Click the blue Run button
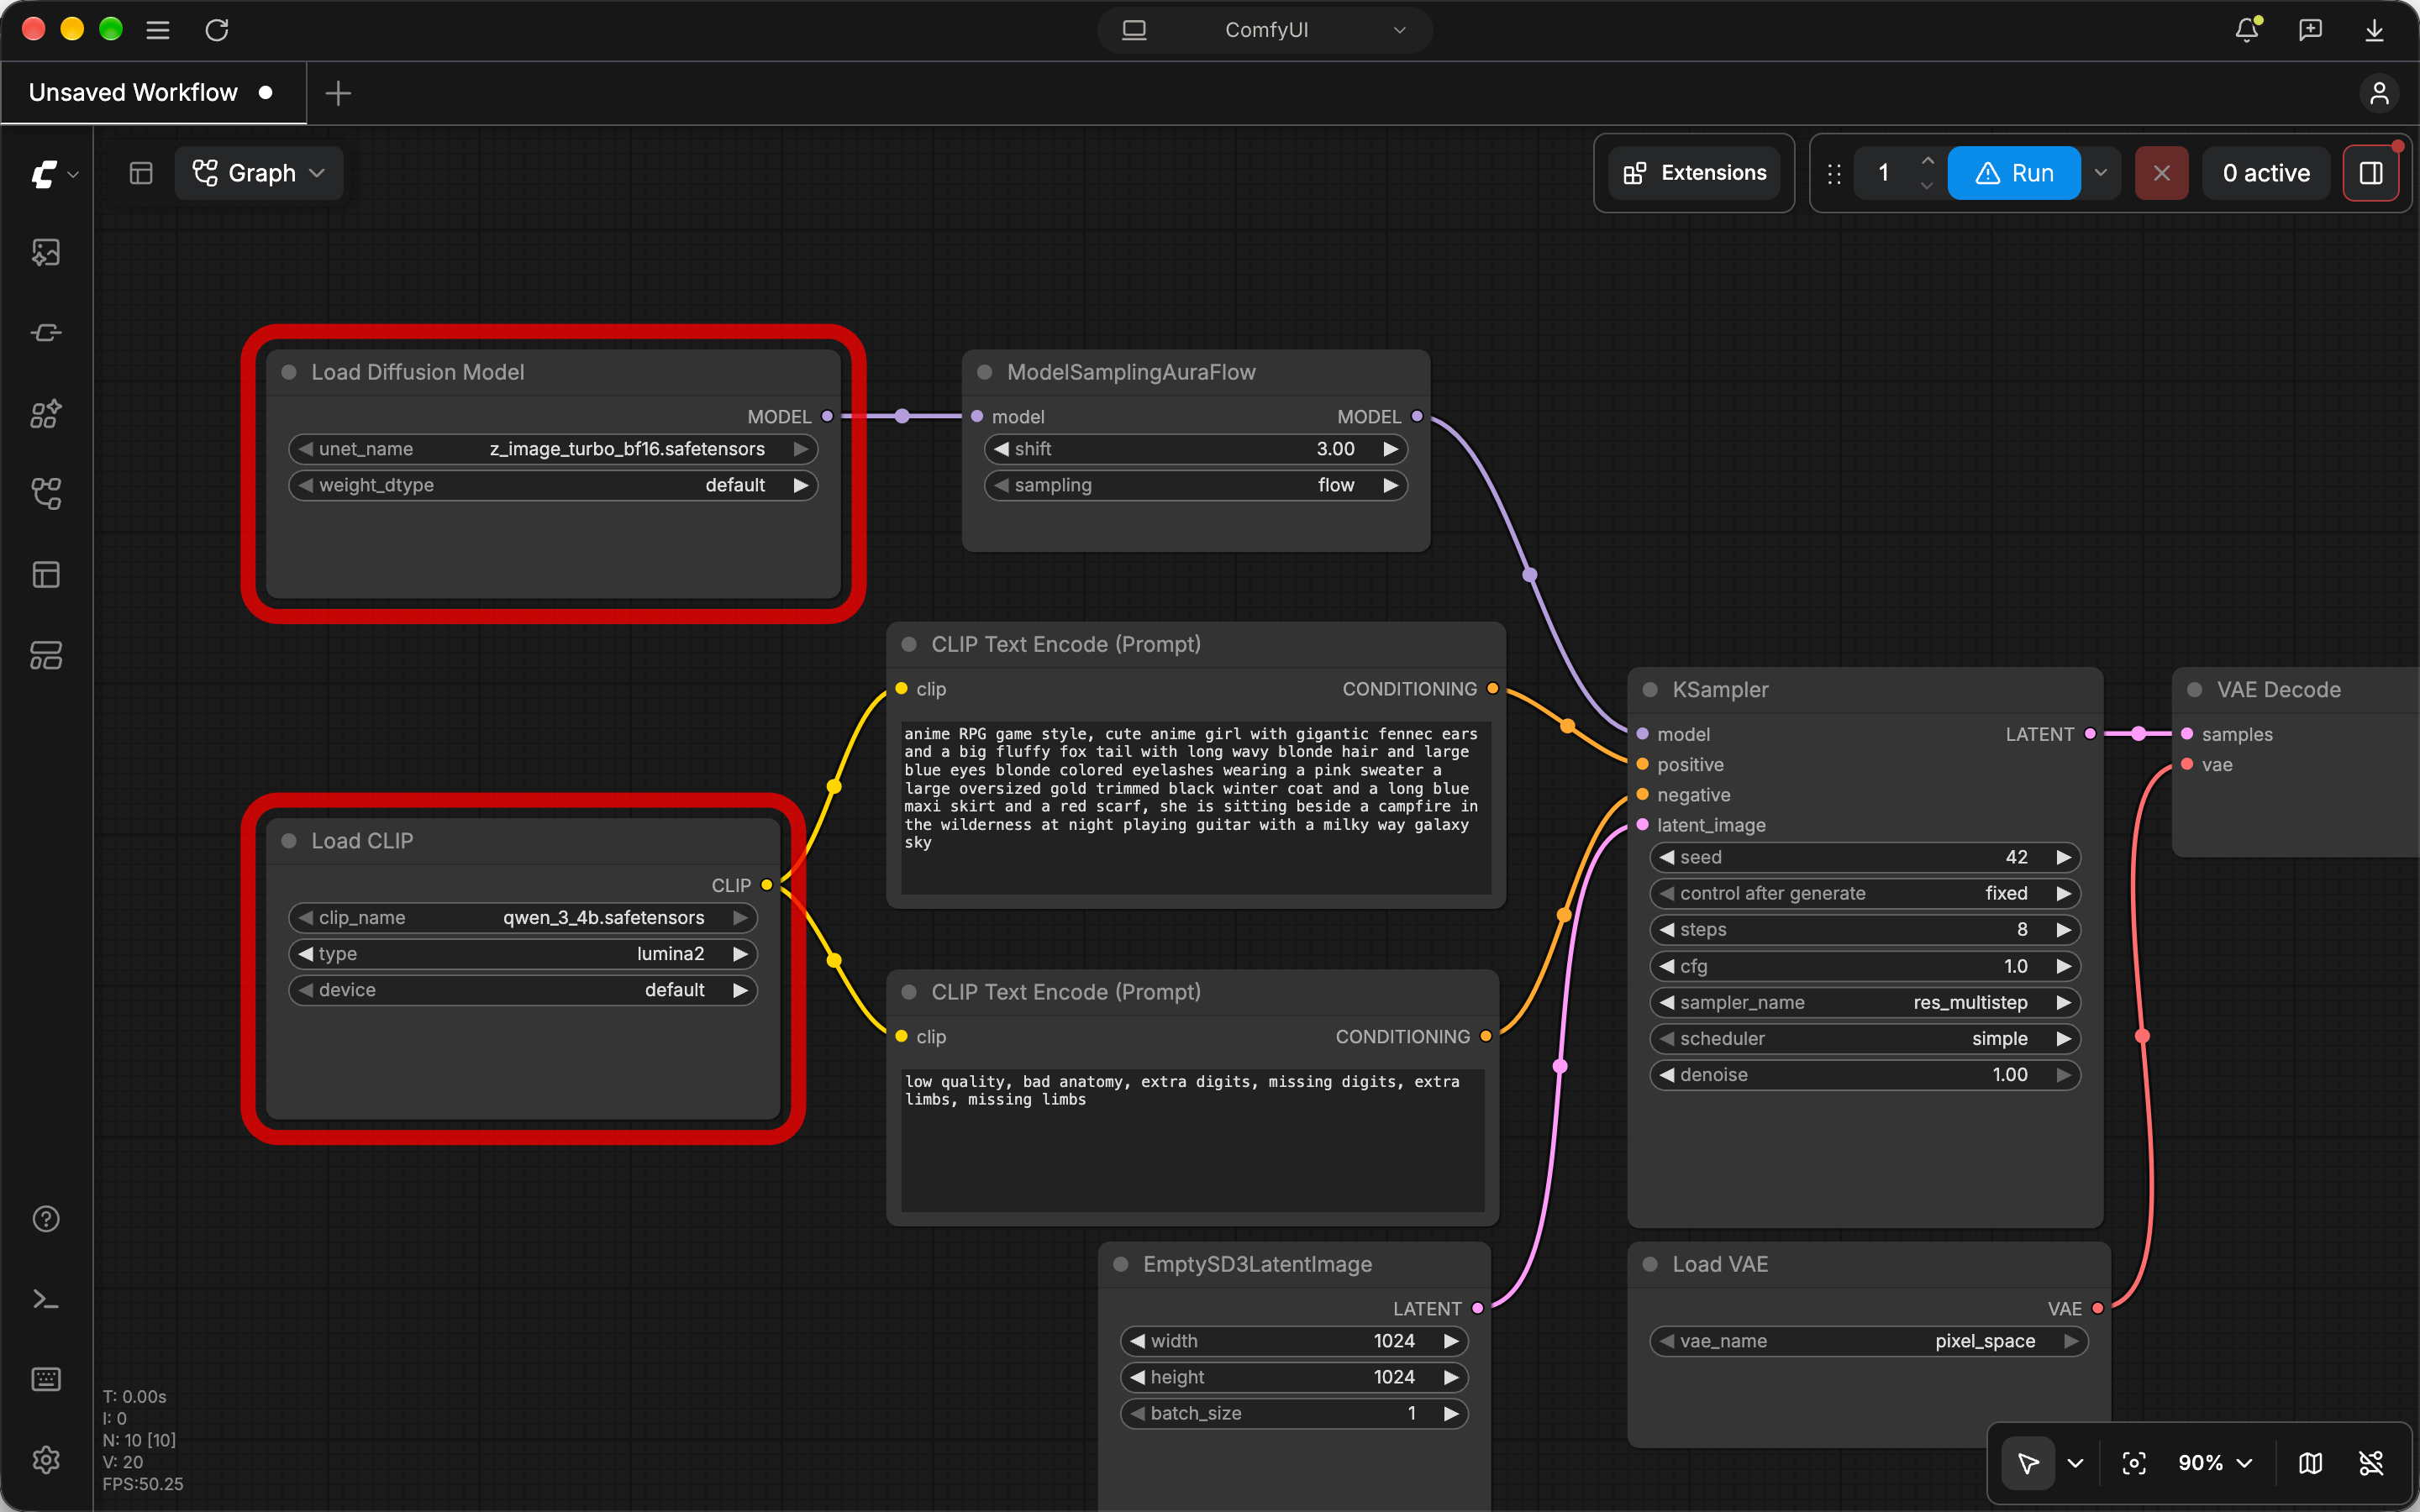The width and height of the screenshot is (2420, 1512). [x=2014, y=173]
